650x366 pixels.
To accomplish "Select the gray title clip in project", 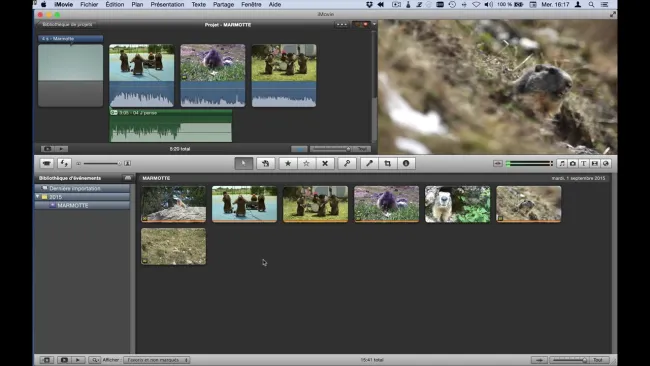I will 70,75.
